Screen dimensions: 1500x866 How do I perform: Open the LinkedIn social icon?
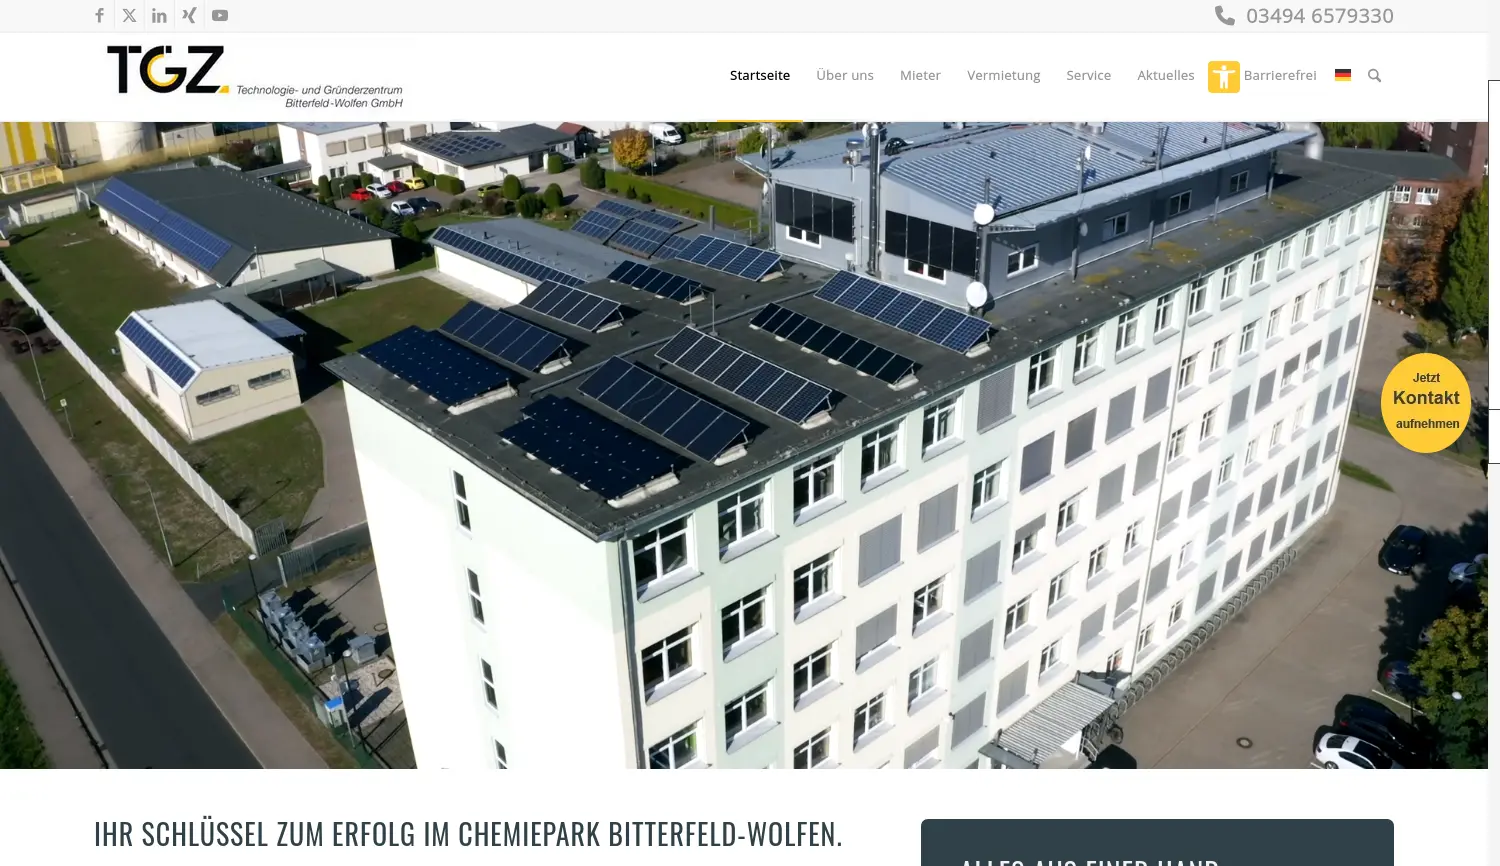159,15
